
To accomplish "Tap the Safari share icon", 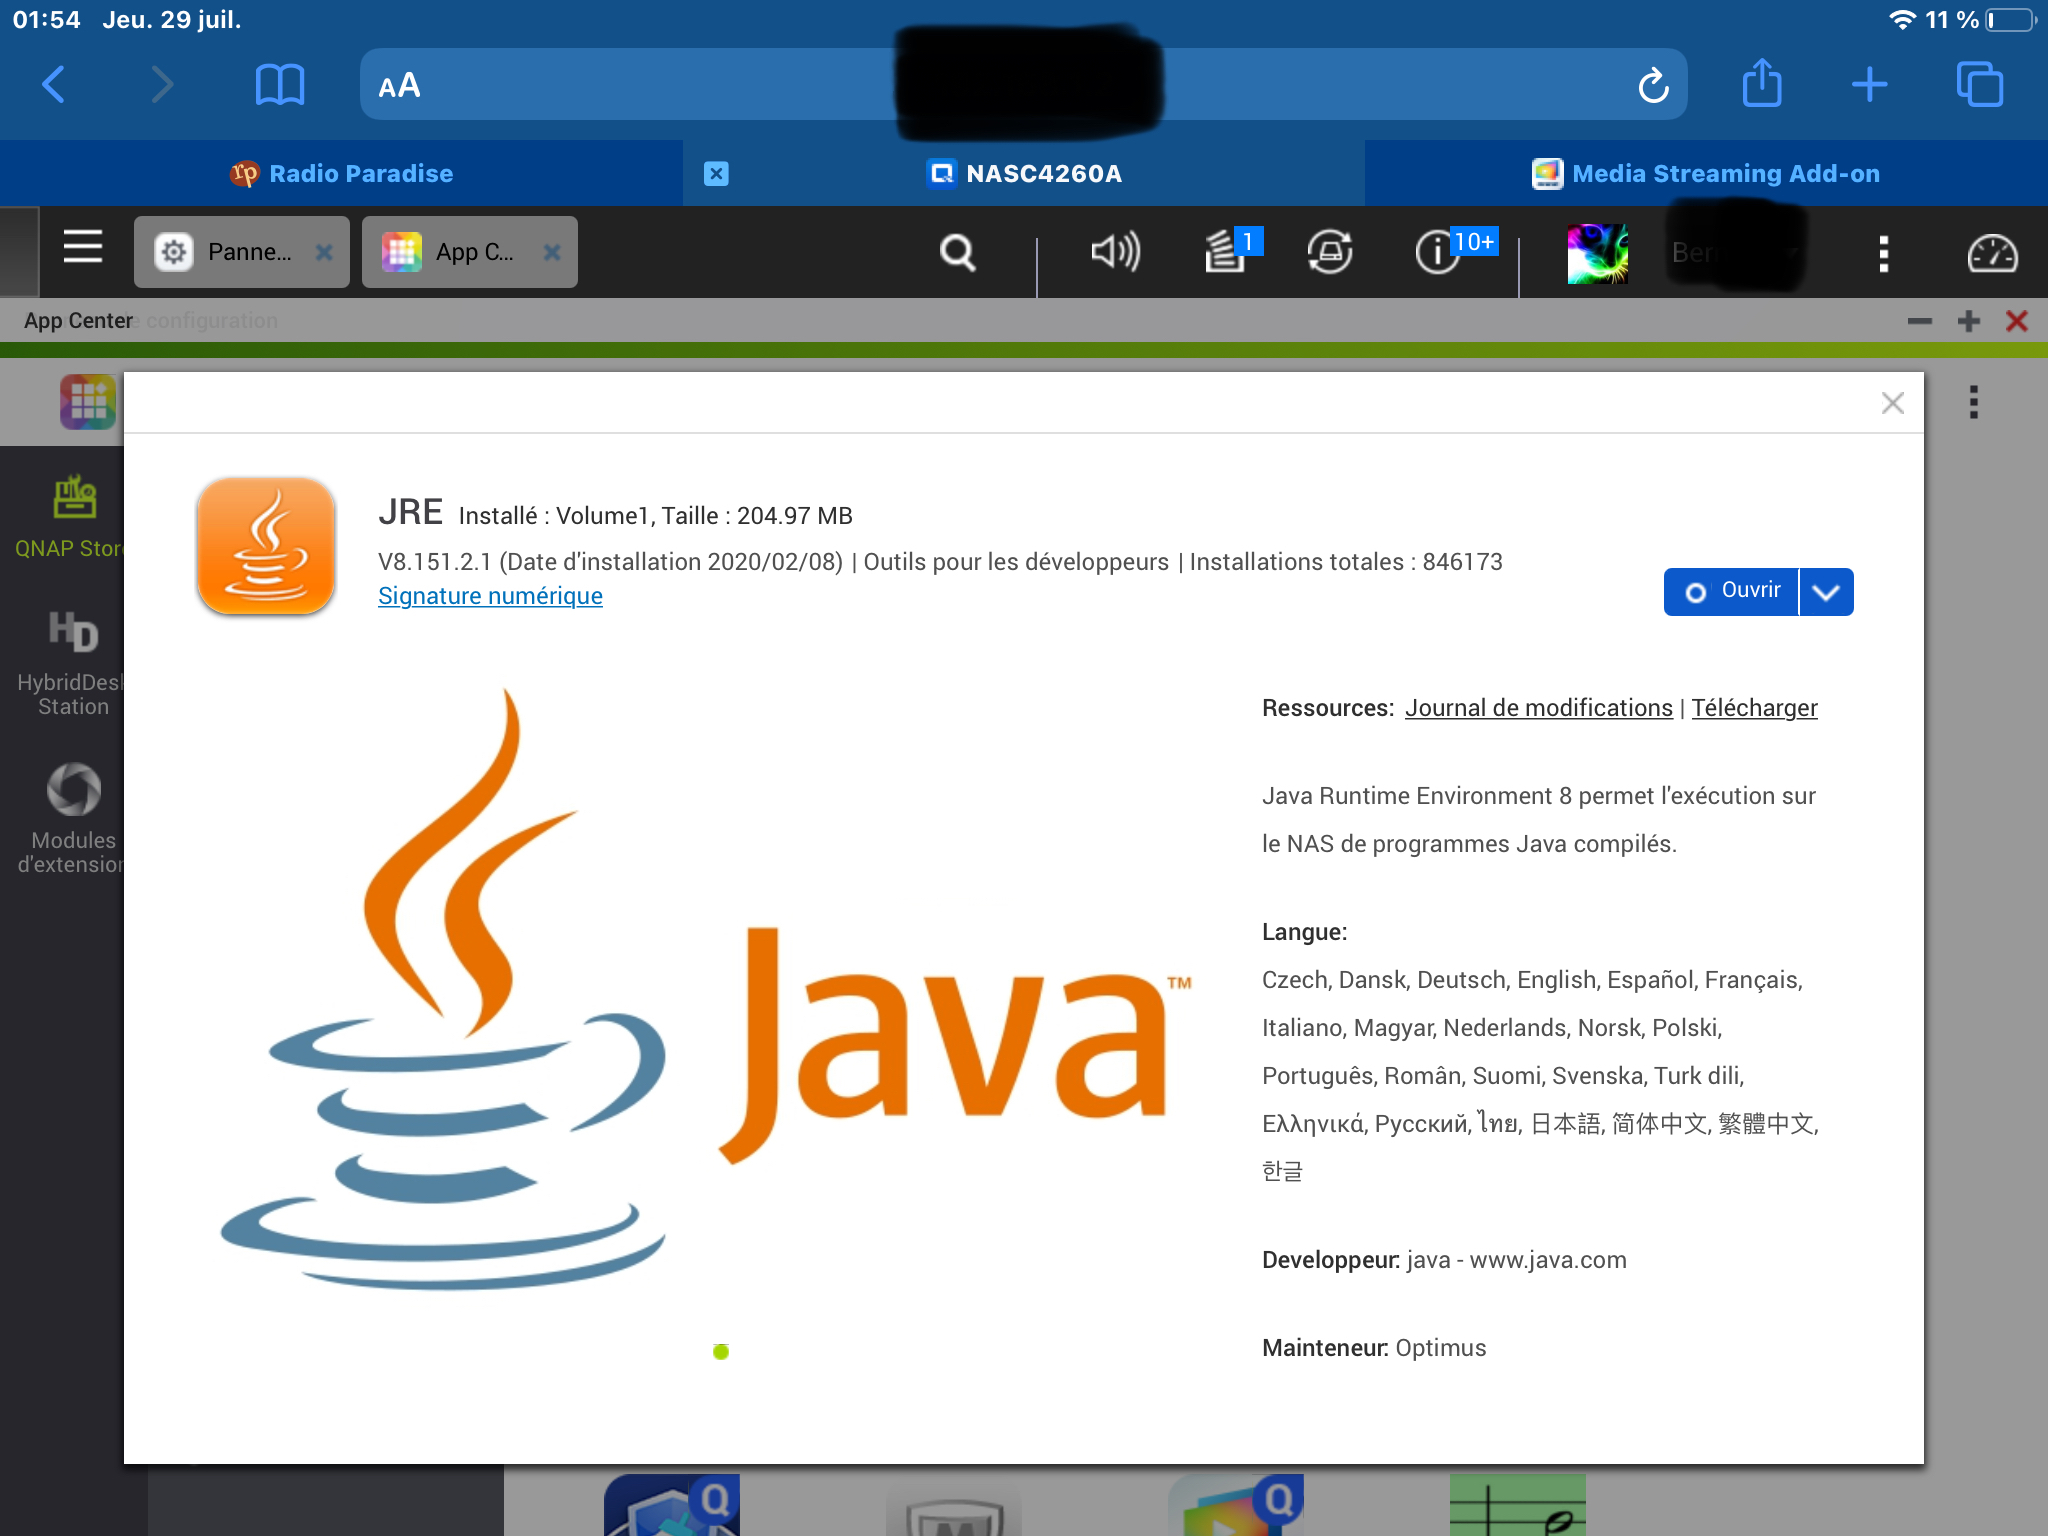I will click(1761, 84).
